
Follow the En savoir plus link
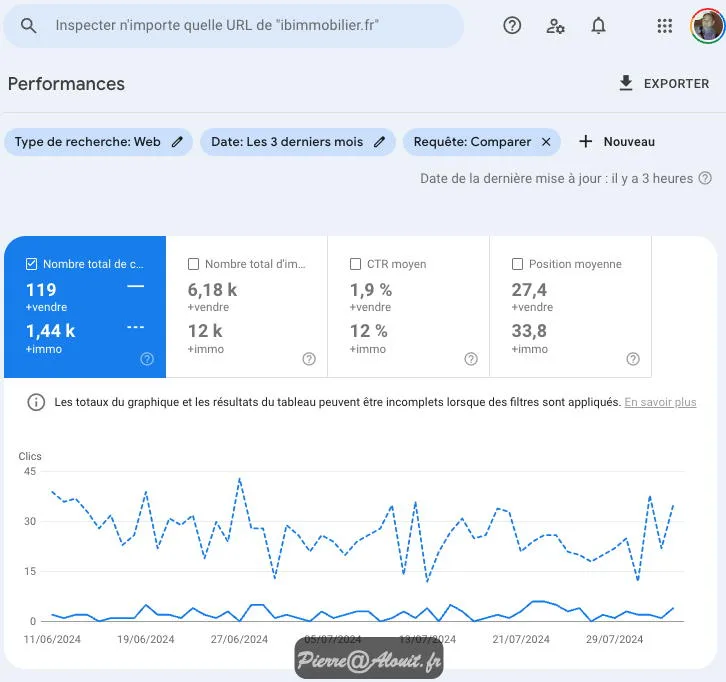point(660,402)
